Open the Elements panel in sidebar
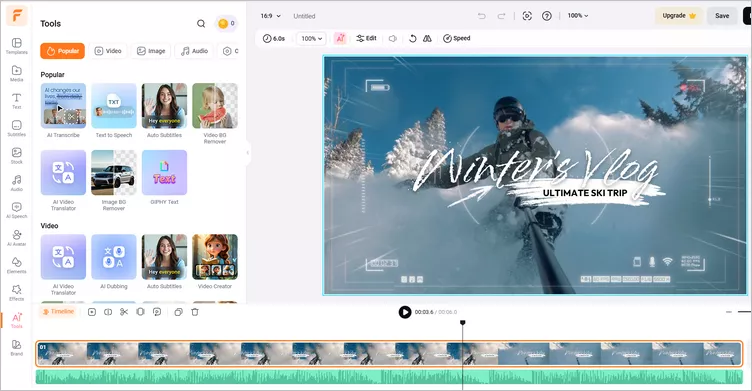Viewport: 752px width, 391px height. pos(17,265)
